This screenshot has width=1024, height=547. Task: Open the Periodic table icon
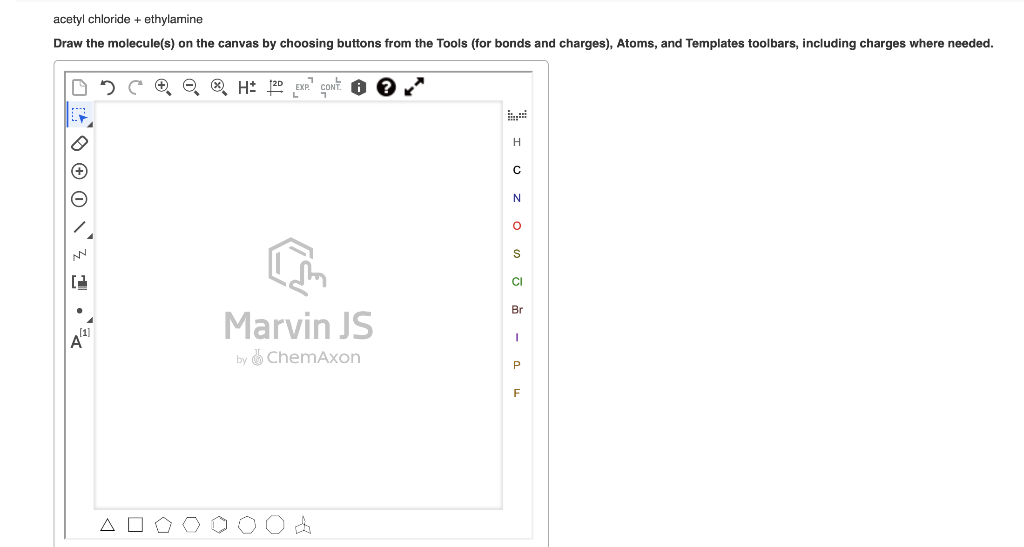517,116
